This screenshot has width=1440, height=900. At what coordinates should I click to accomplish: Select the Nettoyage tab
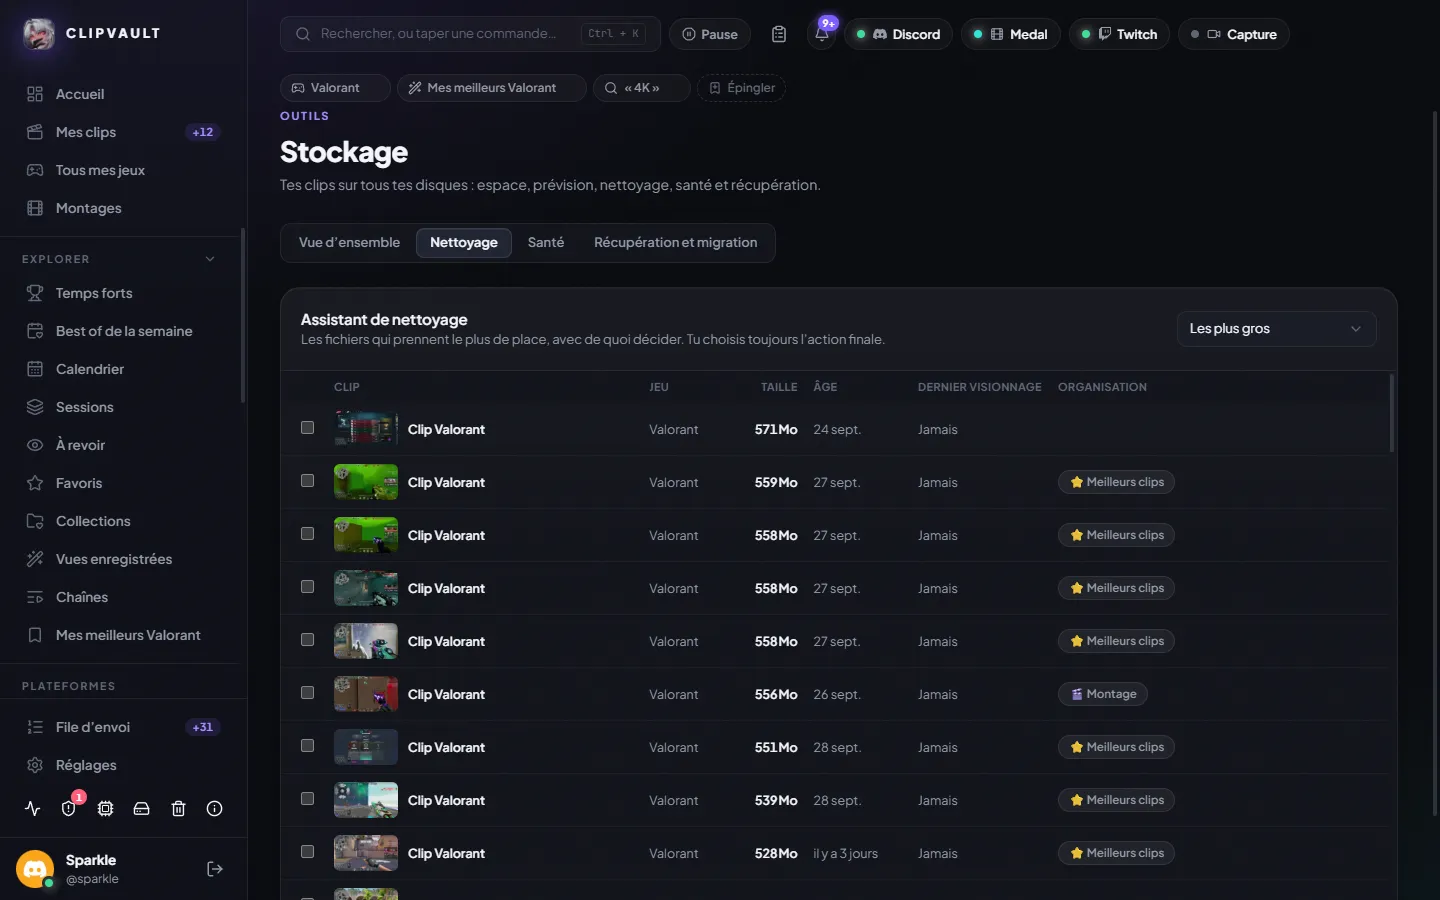point(464,243)
